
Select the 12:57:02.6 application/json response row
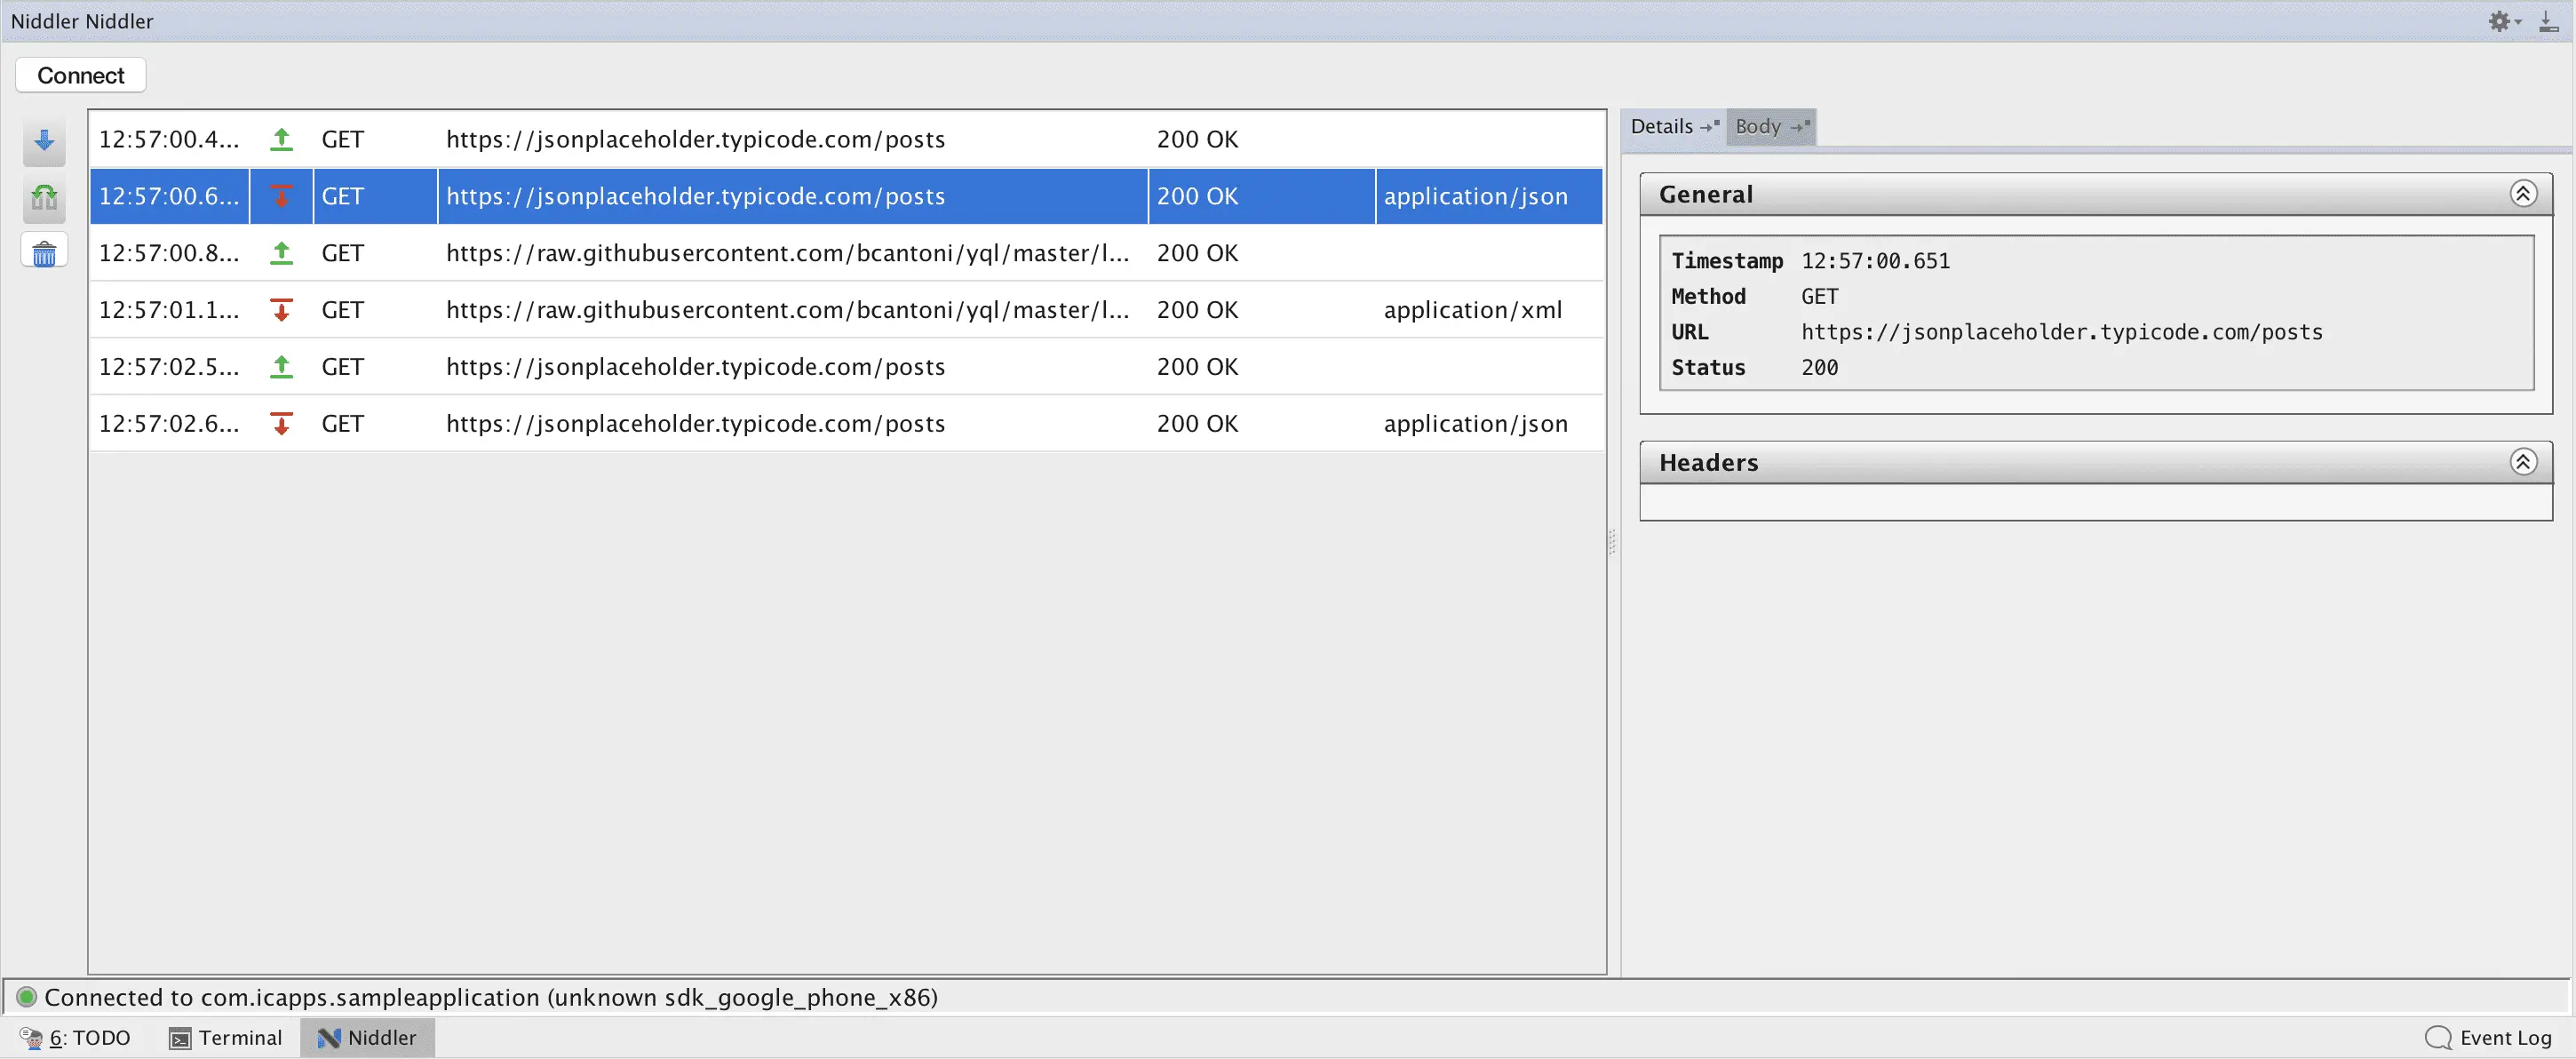(694, 424)
